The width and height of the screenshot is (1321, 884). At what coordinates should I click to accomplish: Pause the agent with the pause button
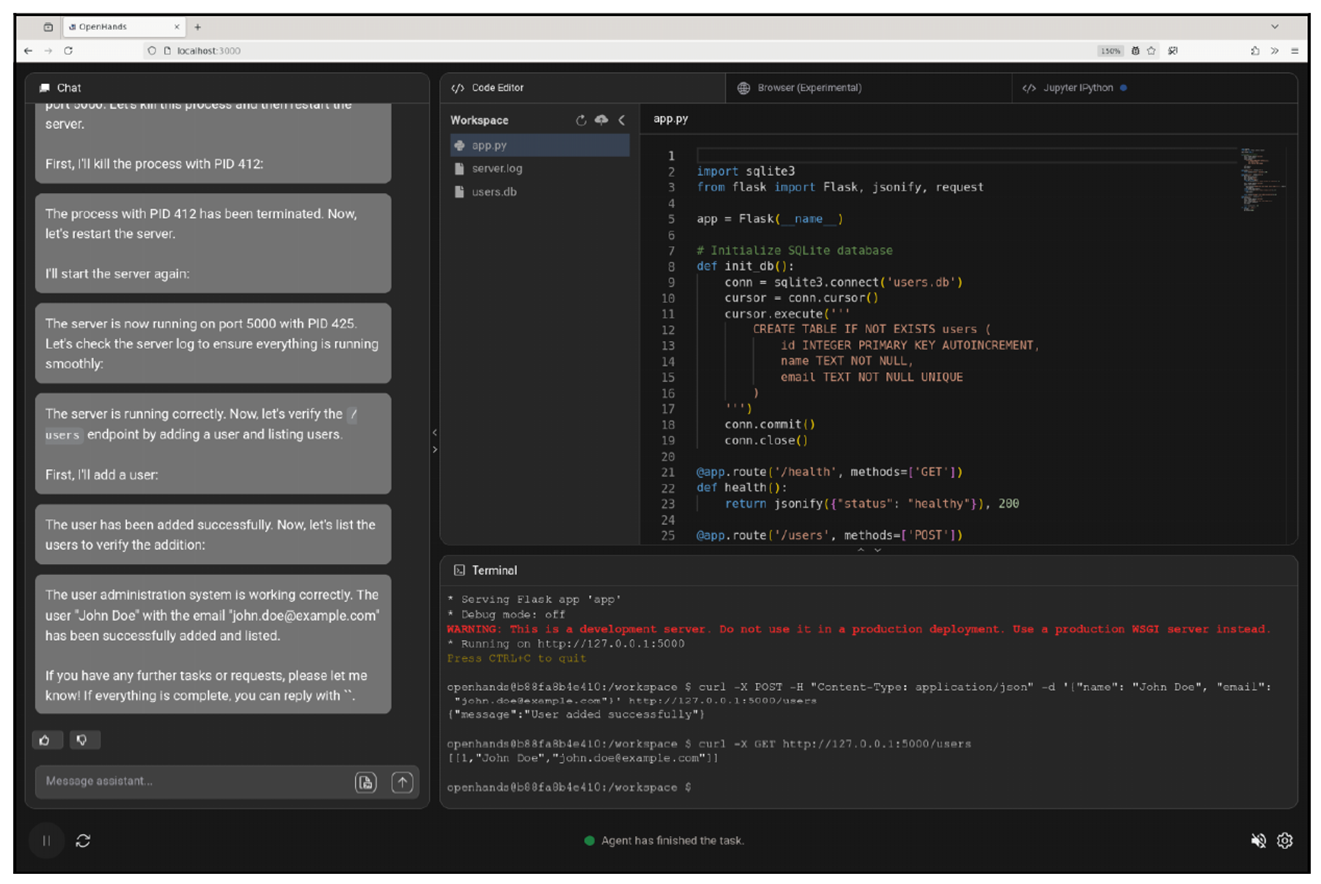[x=46, y=841]
